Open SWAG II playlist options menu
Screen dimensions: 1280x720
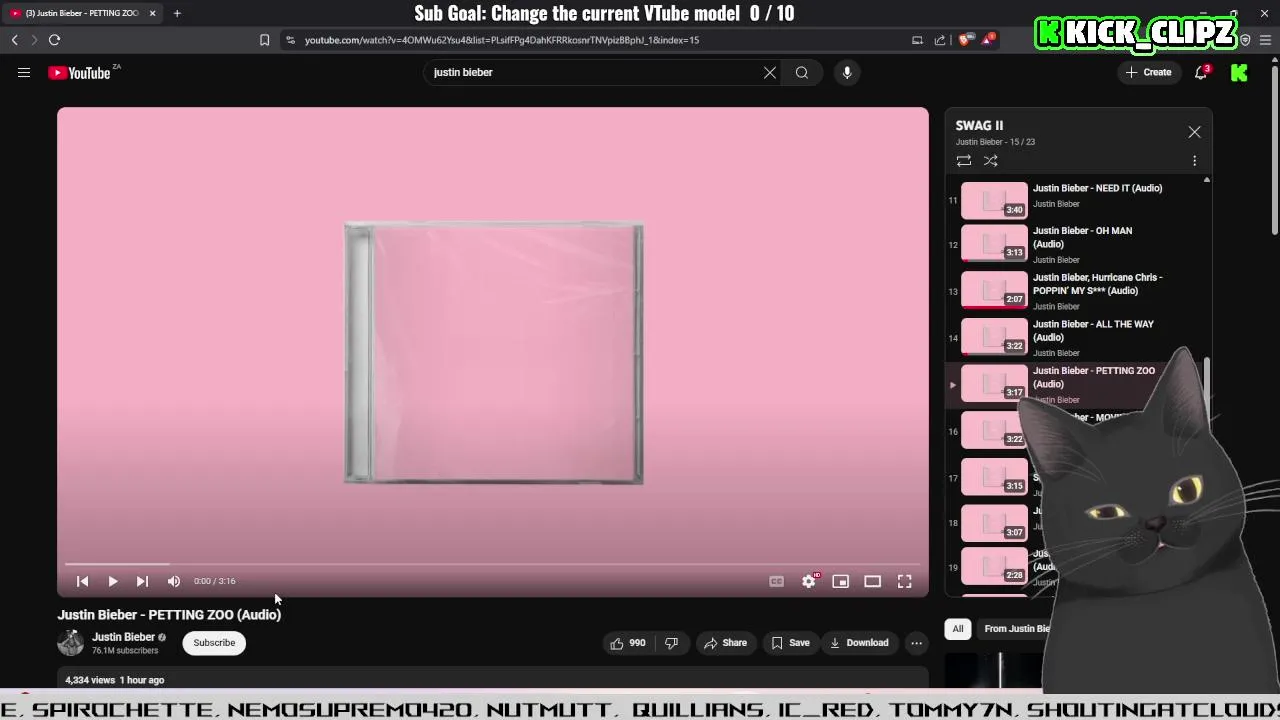click(1194, 161)
